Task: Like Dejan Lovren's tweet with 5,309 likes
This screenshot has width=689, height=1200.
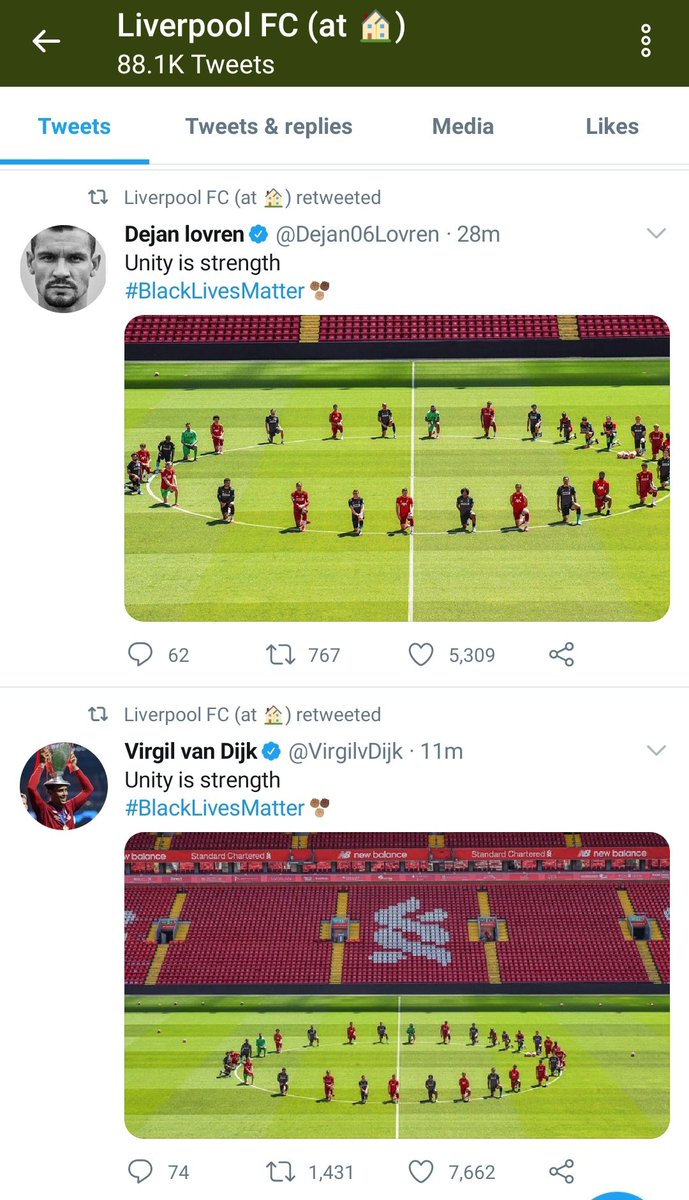Action: (422, 655)
